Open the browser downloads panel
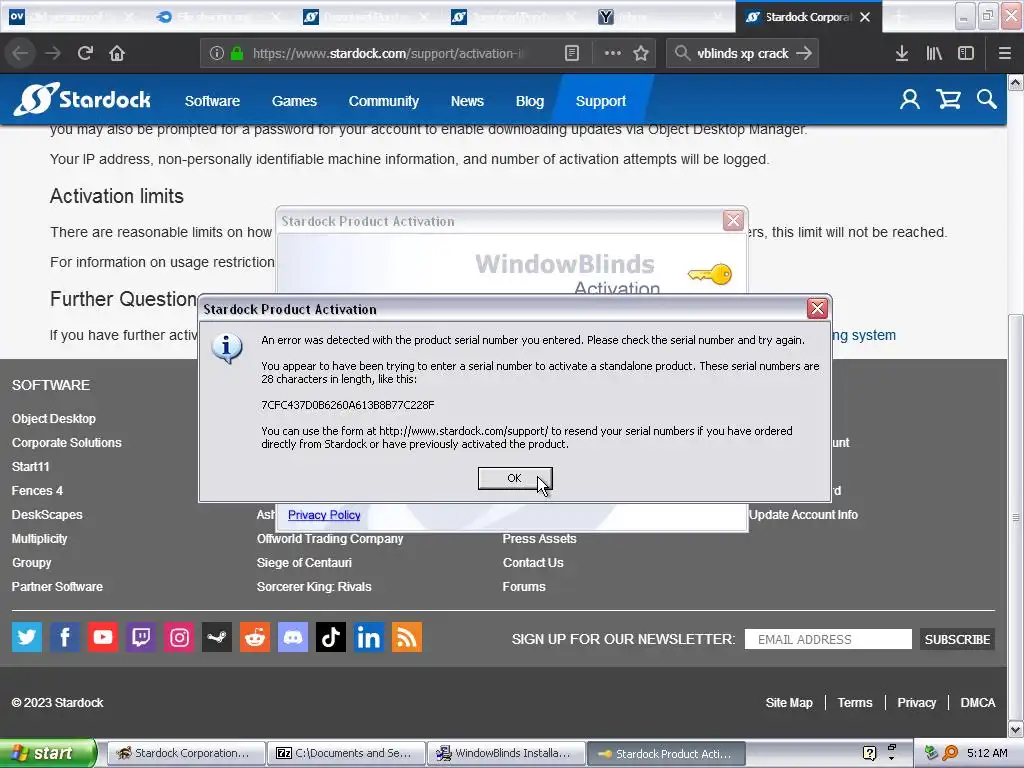The width and height of the screenshot is (1024, 768). 902,53
